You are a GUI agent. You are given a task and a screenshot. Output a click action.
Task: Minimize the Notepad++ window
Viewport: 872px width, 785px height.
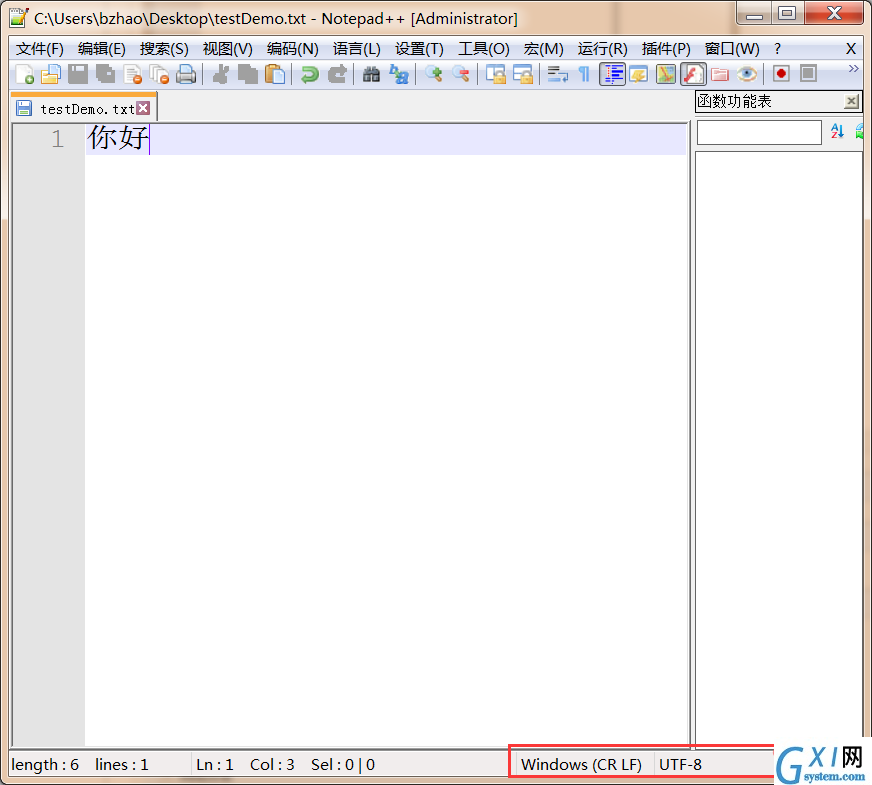[754, 13]
